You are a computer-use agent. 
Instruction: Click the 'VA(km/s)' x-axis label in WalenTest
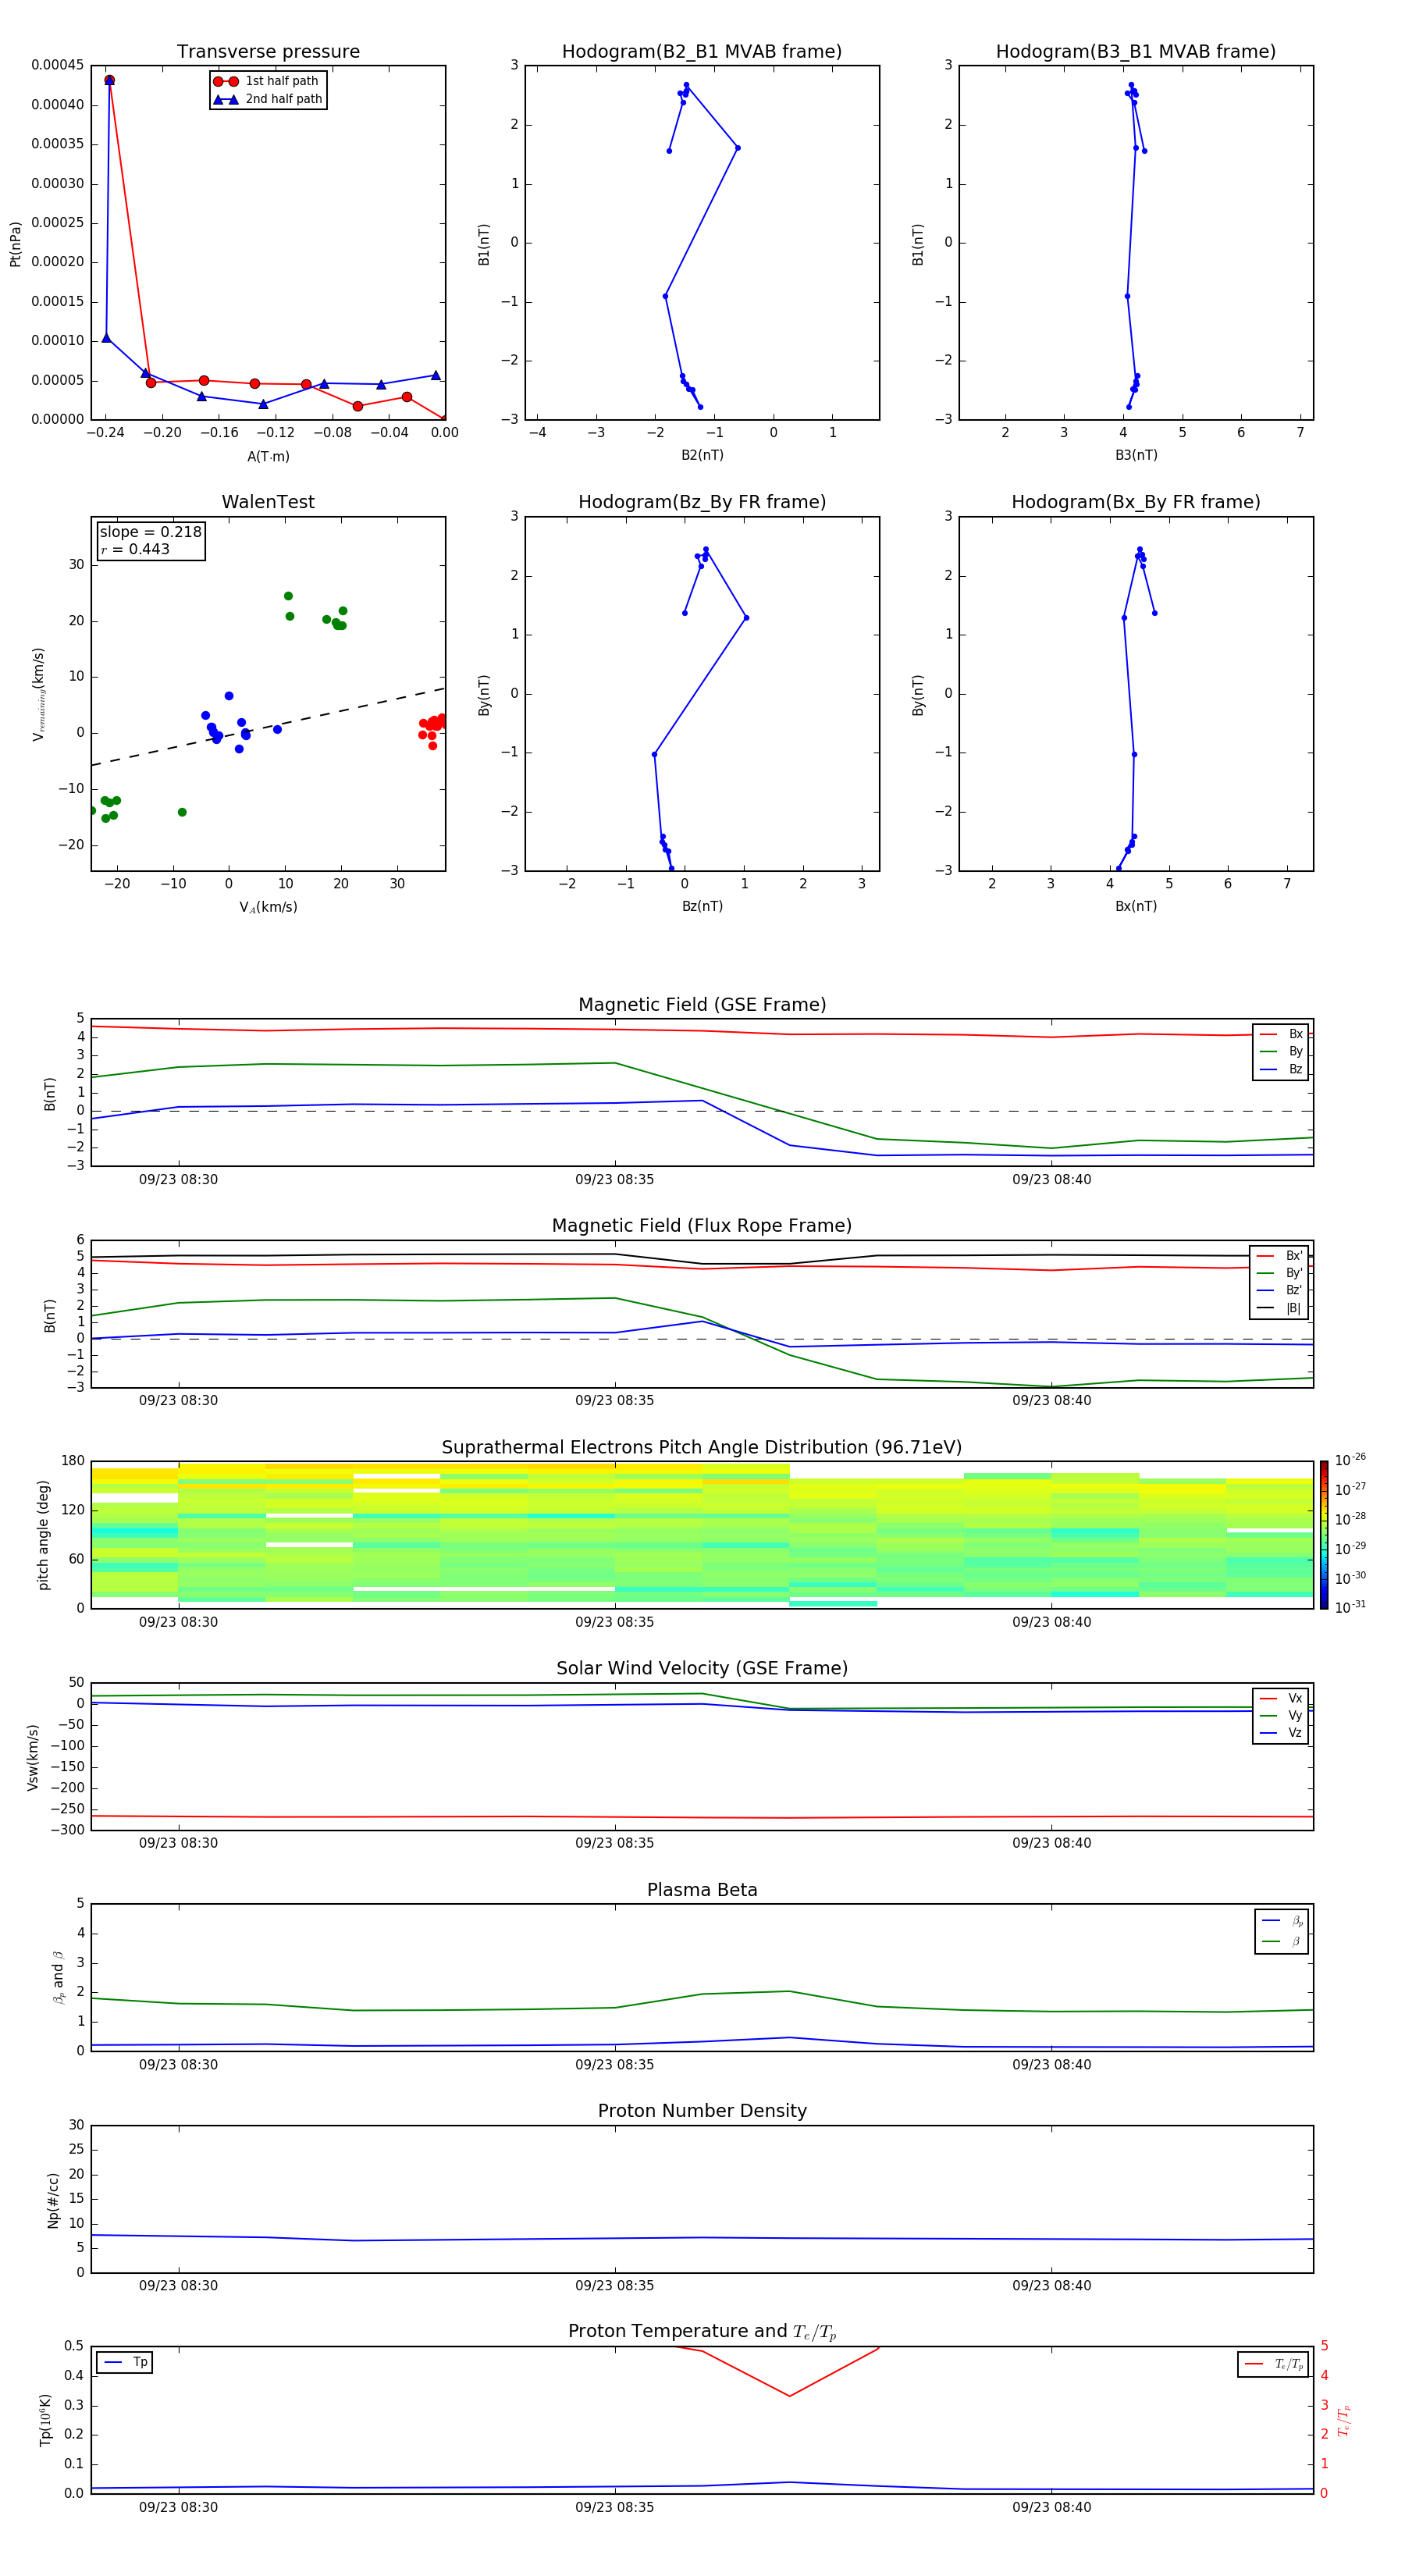(268, 907)
